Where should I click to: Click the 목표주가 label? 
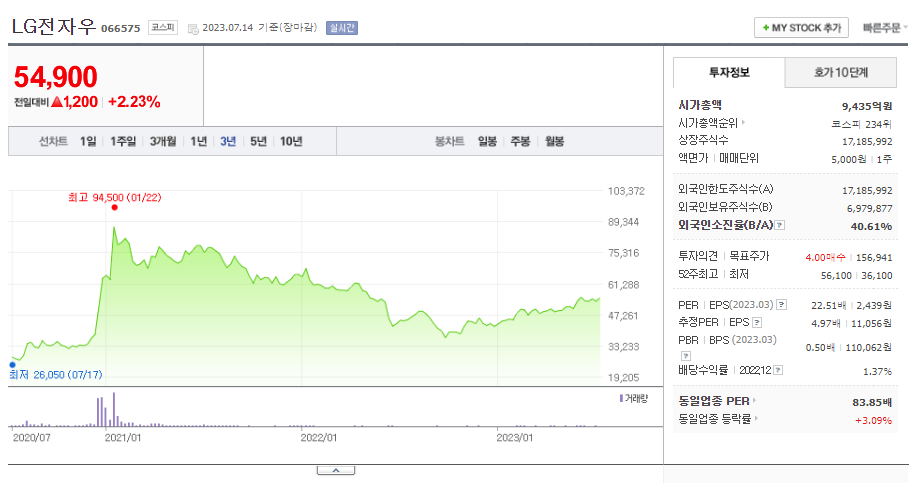pyautogui.click(x=749, y=256)
